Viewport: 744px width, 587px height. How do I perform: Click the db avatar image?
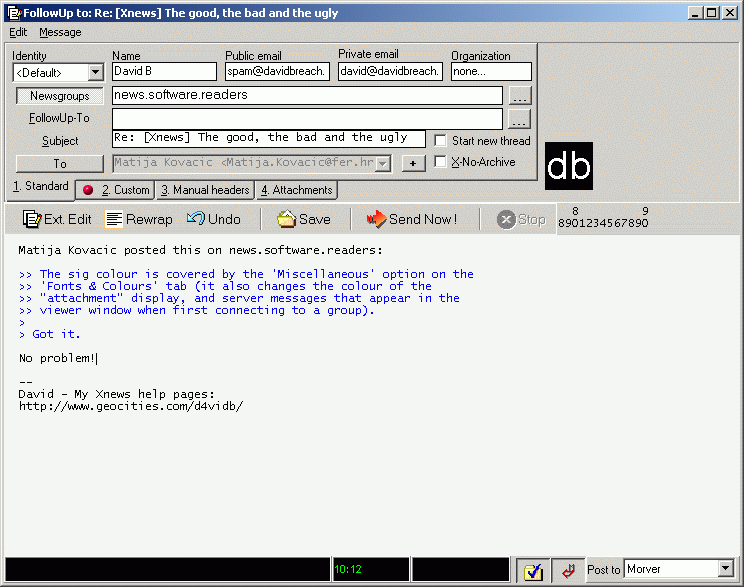pyautogui.click(x=569, y=166)
